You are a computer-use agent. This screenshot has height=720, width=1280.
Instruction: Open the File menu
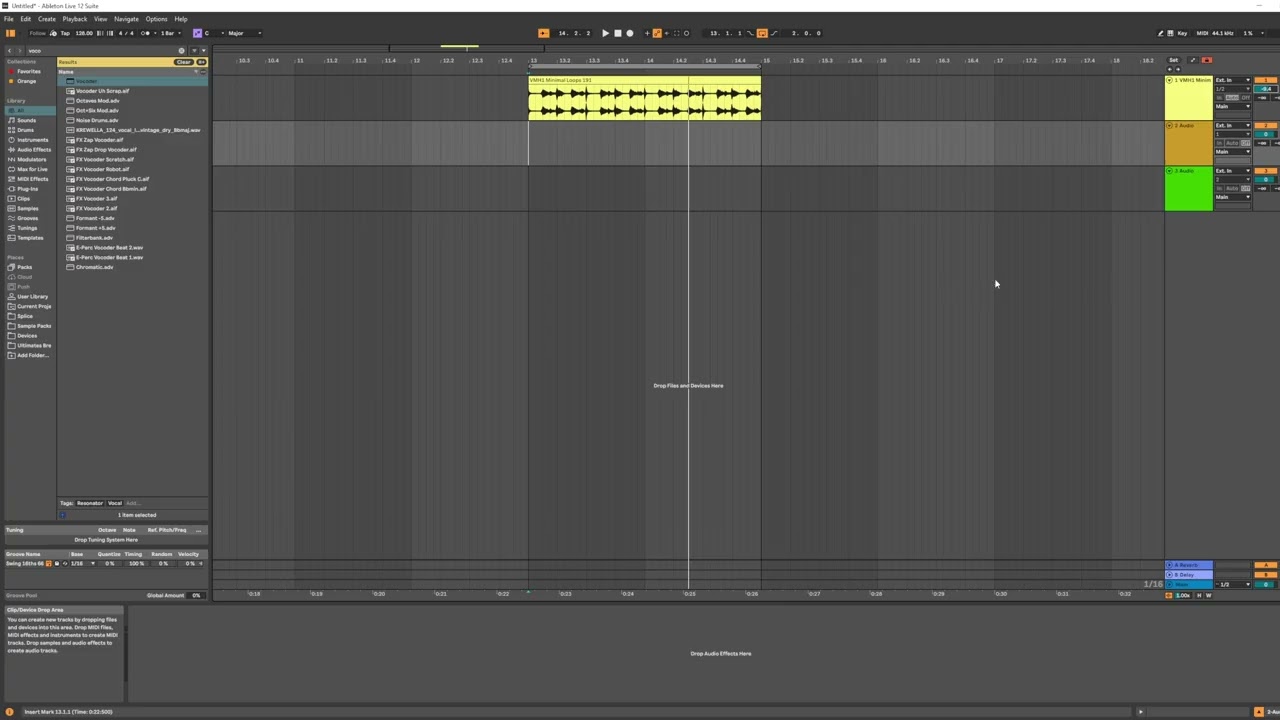coord(8,19)
